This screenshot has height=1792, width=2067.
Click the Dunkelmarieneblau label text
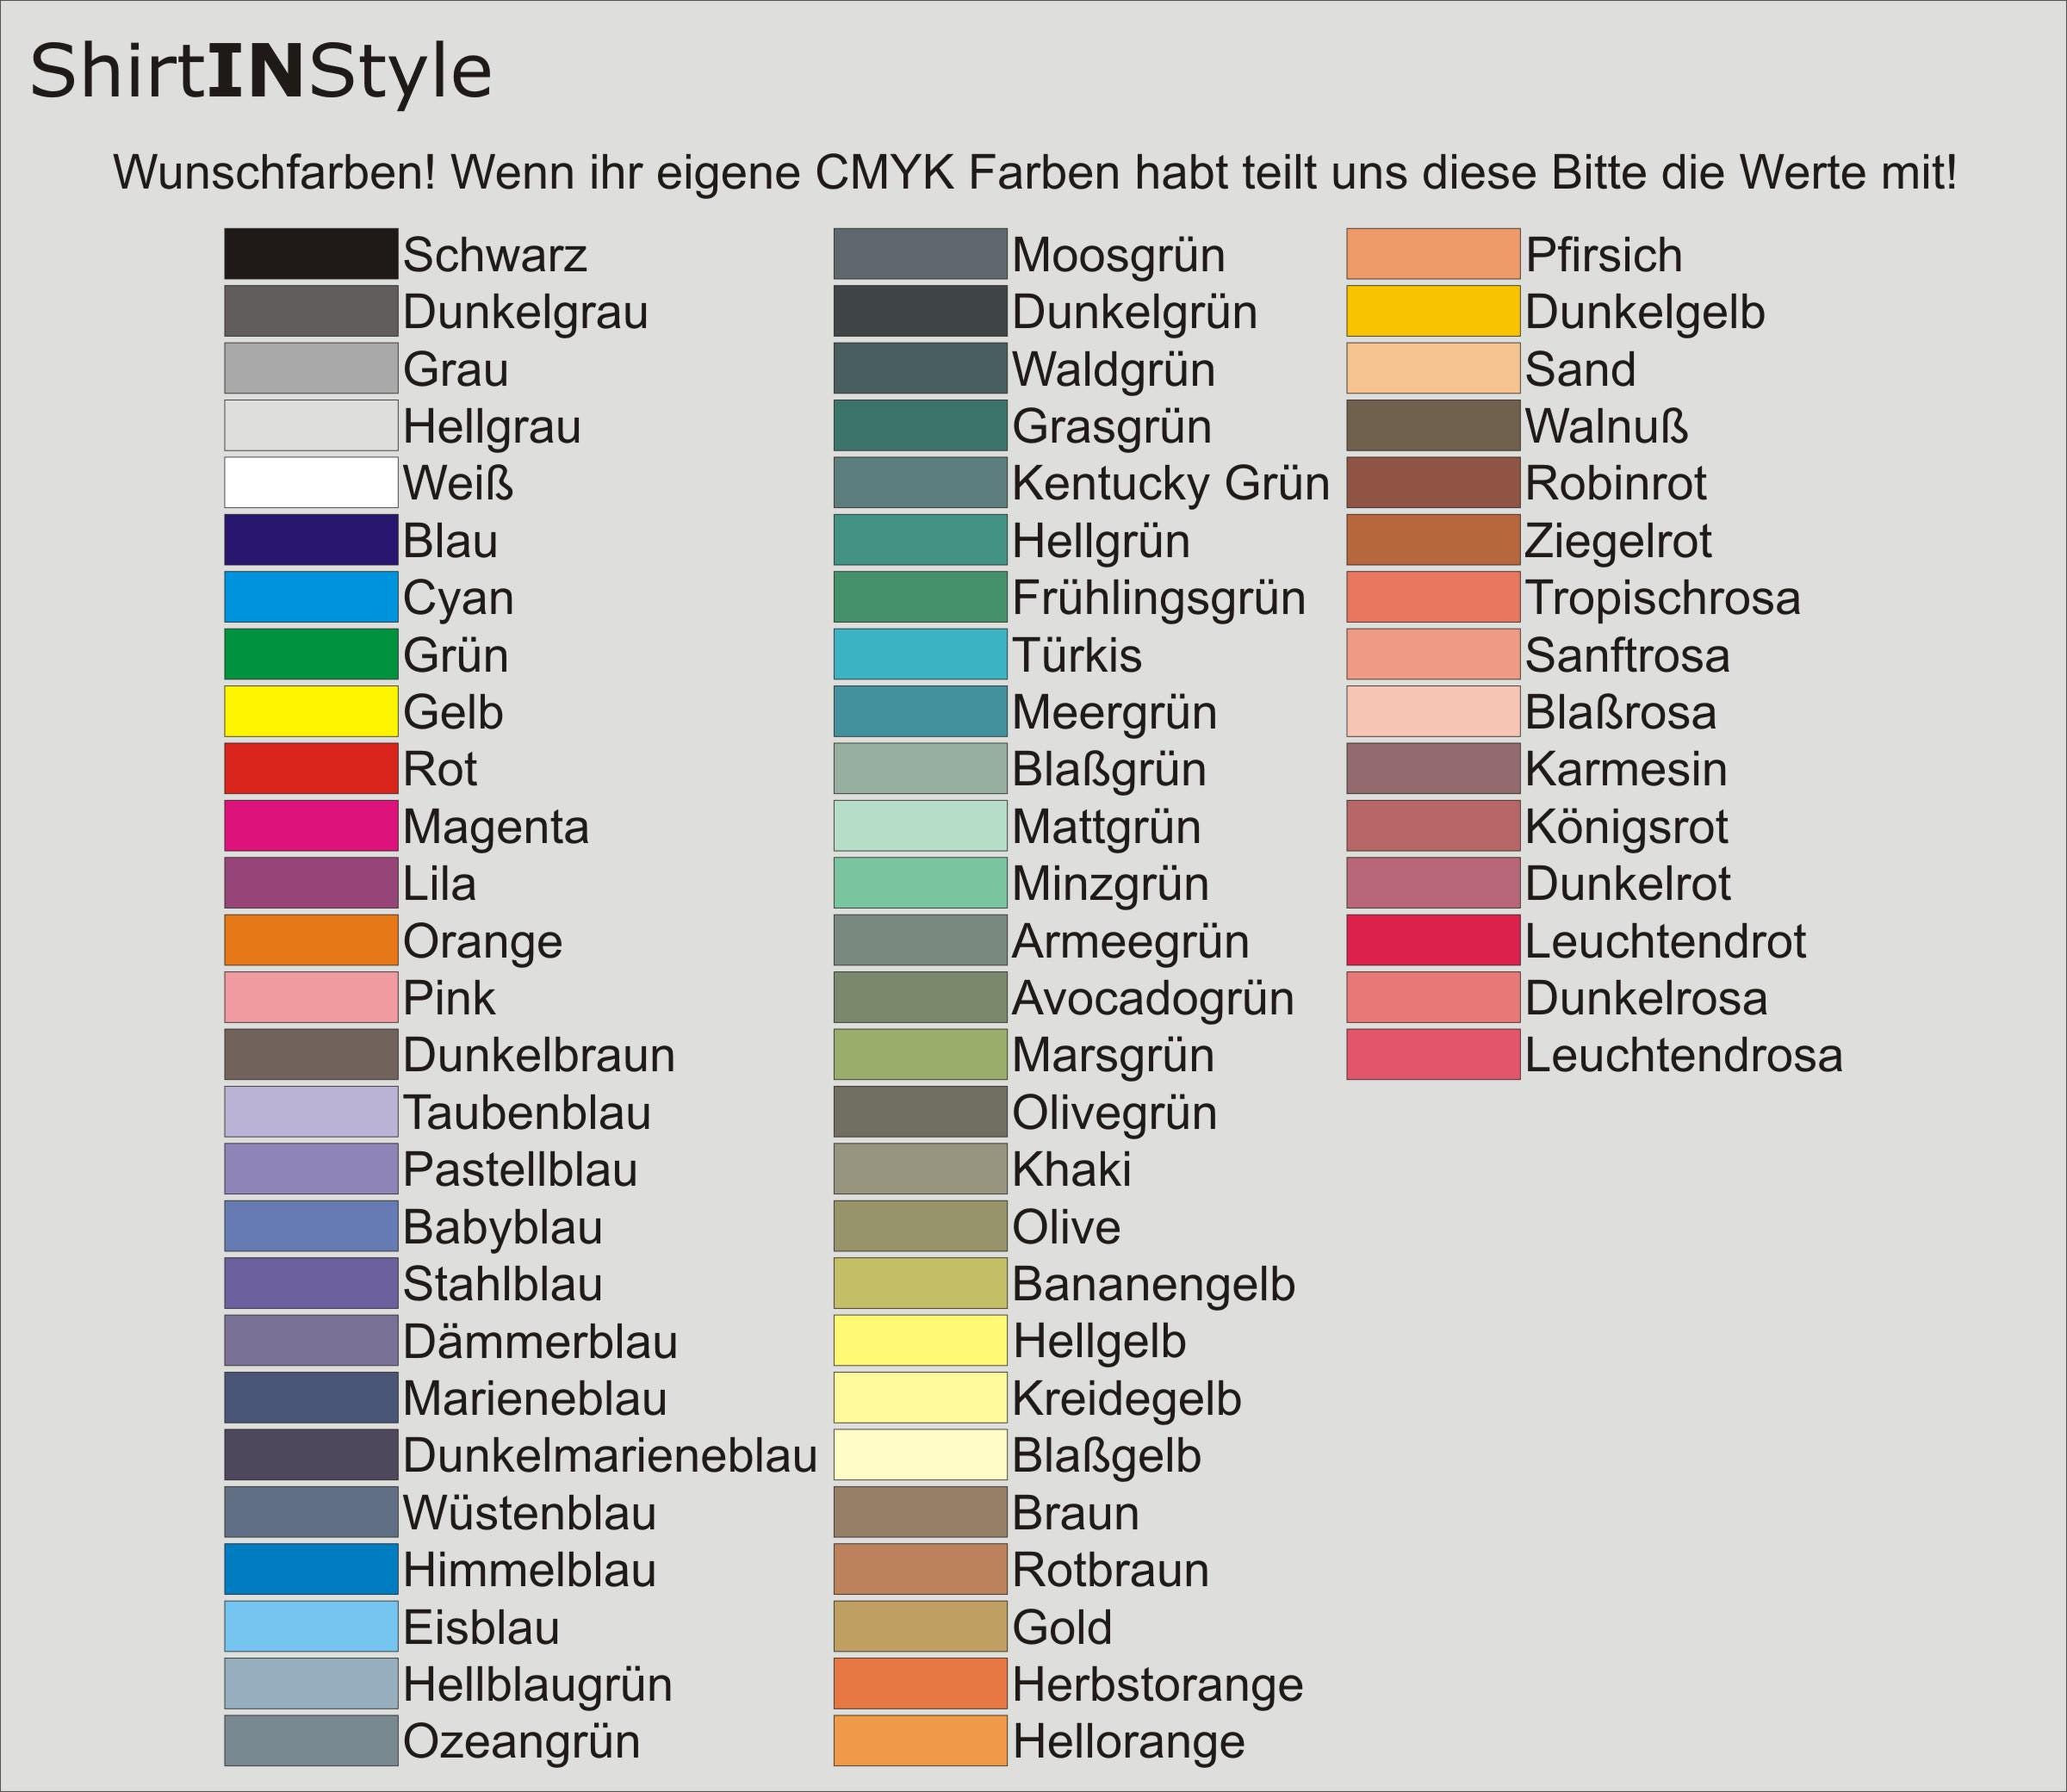point(610,1455)
